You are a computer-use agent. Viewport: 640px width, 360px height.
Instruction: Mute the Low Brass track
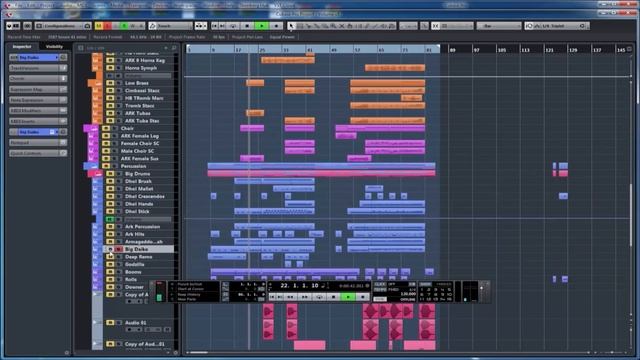110,83
